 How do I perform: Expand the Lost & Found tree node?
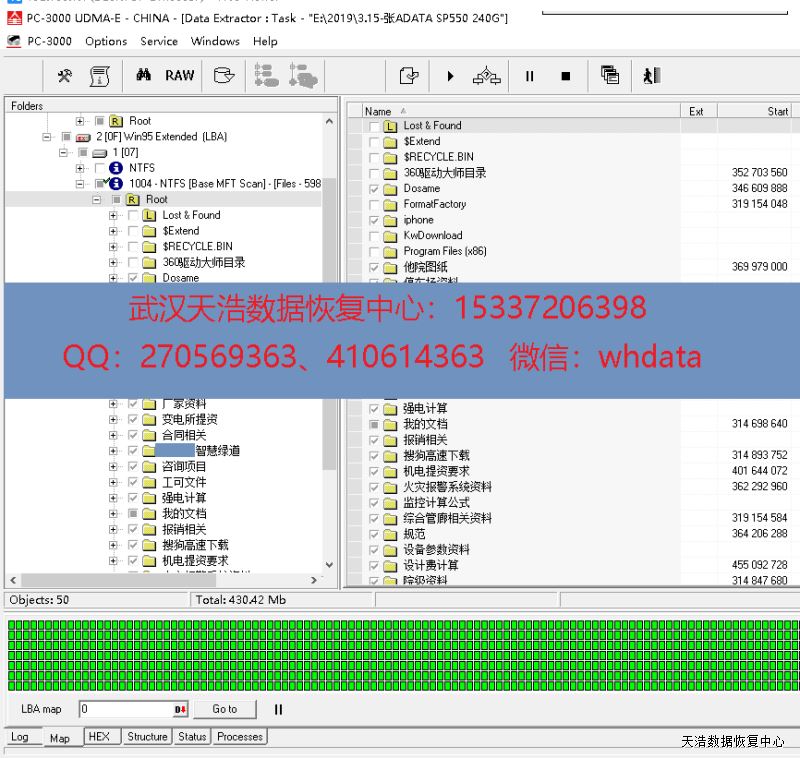coord(113,215)
